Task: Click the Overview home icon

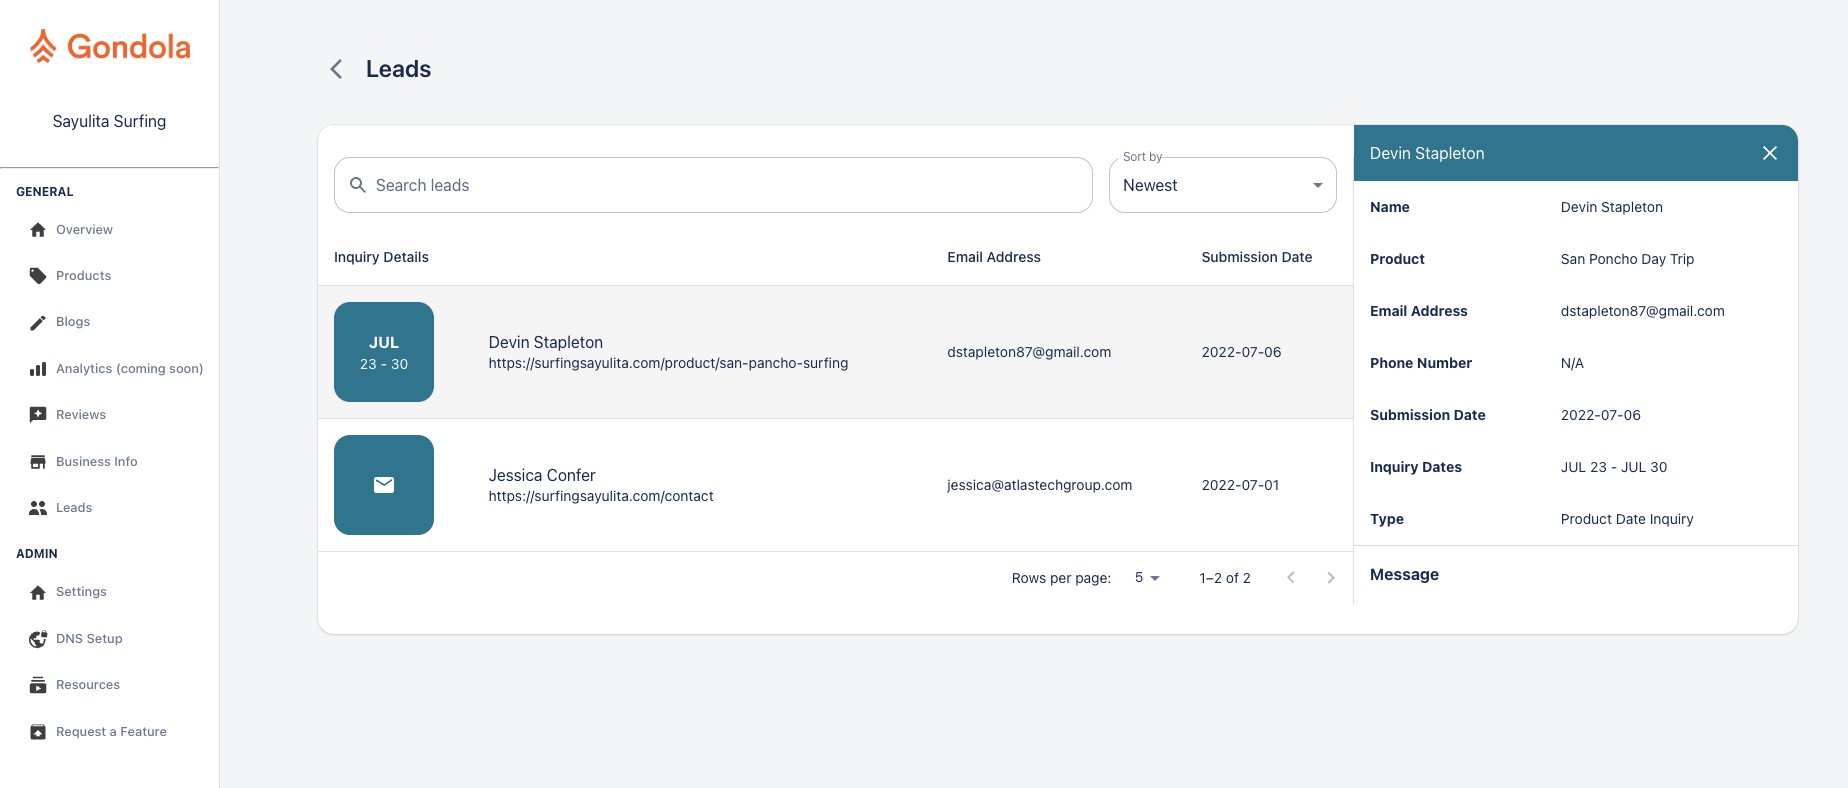Action: 38,230
